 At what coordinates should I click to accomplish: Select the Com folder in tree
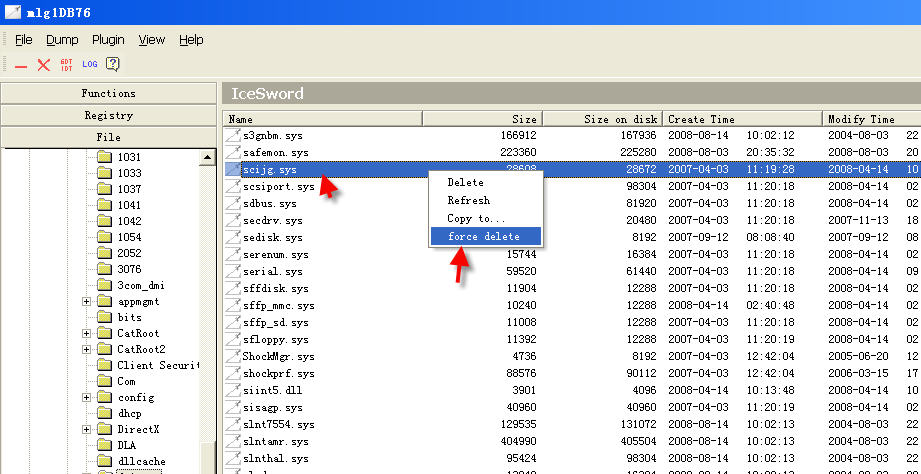coord(126,381)
